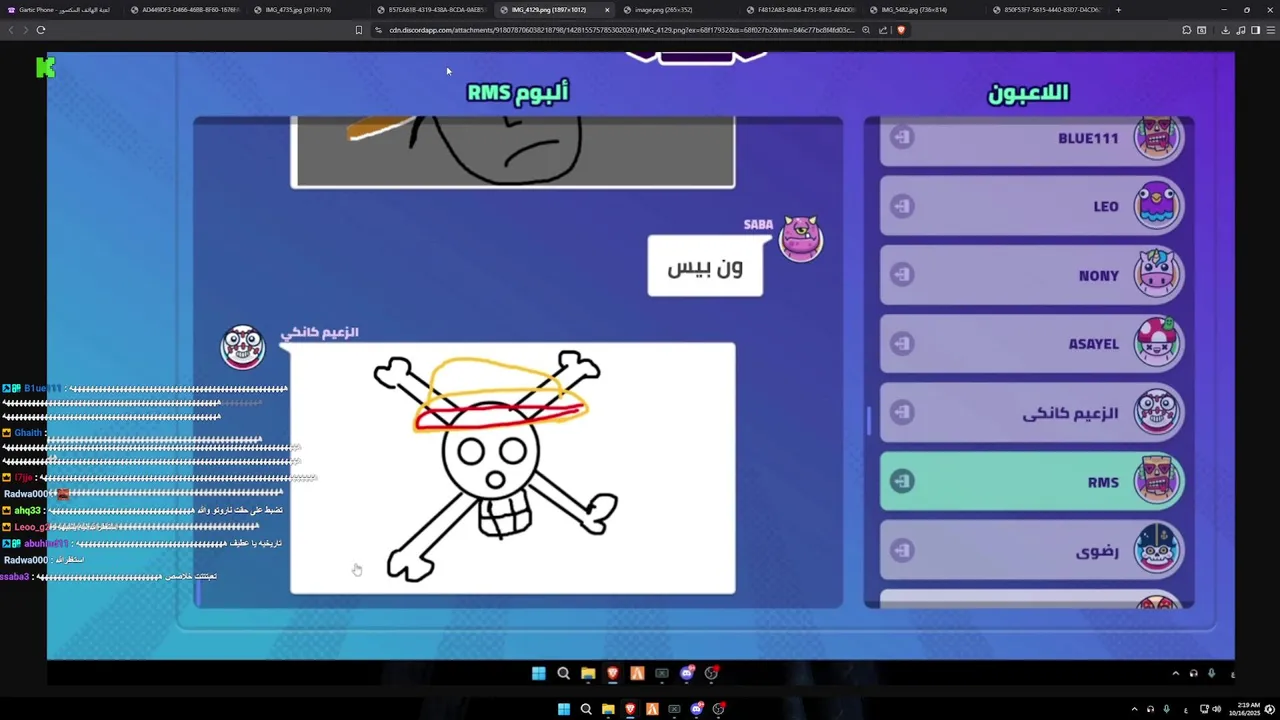Select the ASAYEL player row
This screenshot has width=1280, height=720.
click(x=1032, y=344)
